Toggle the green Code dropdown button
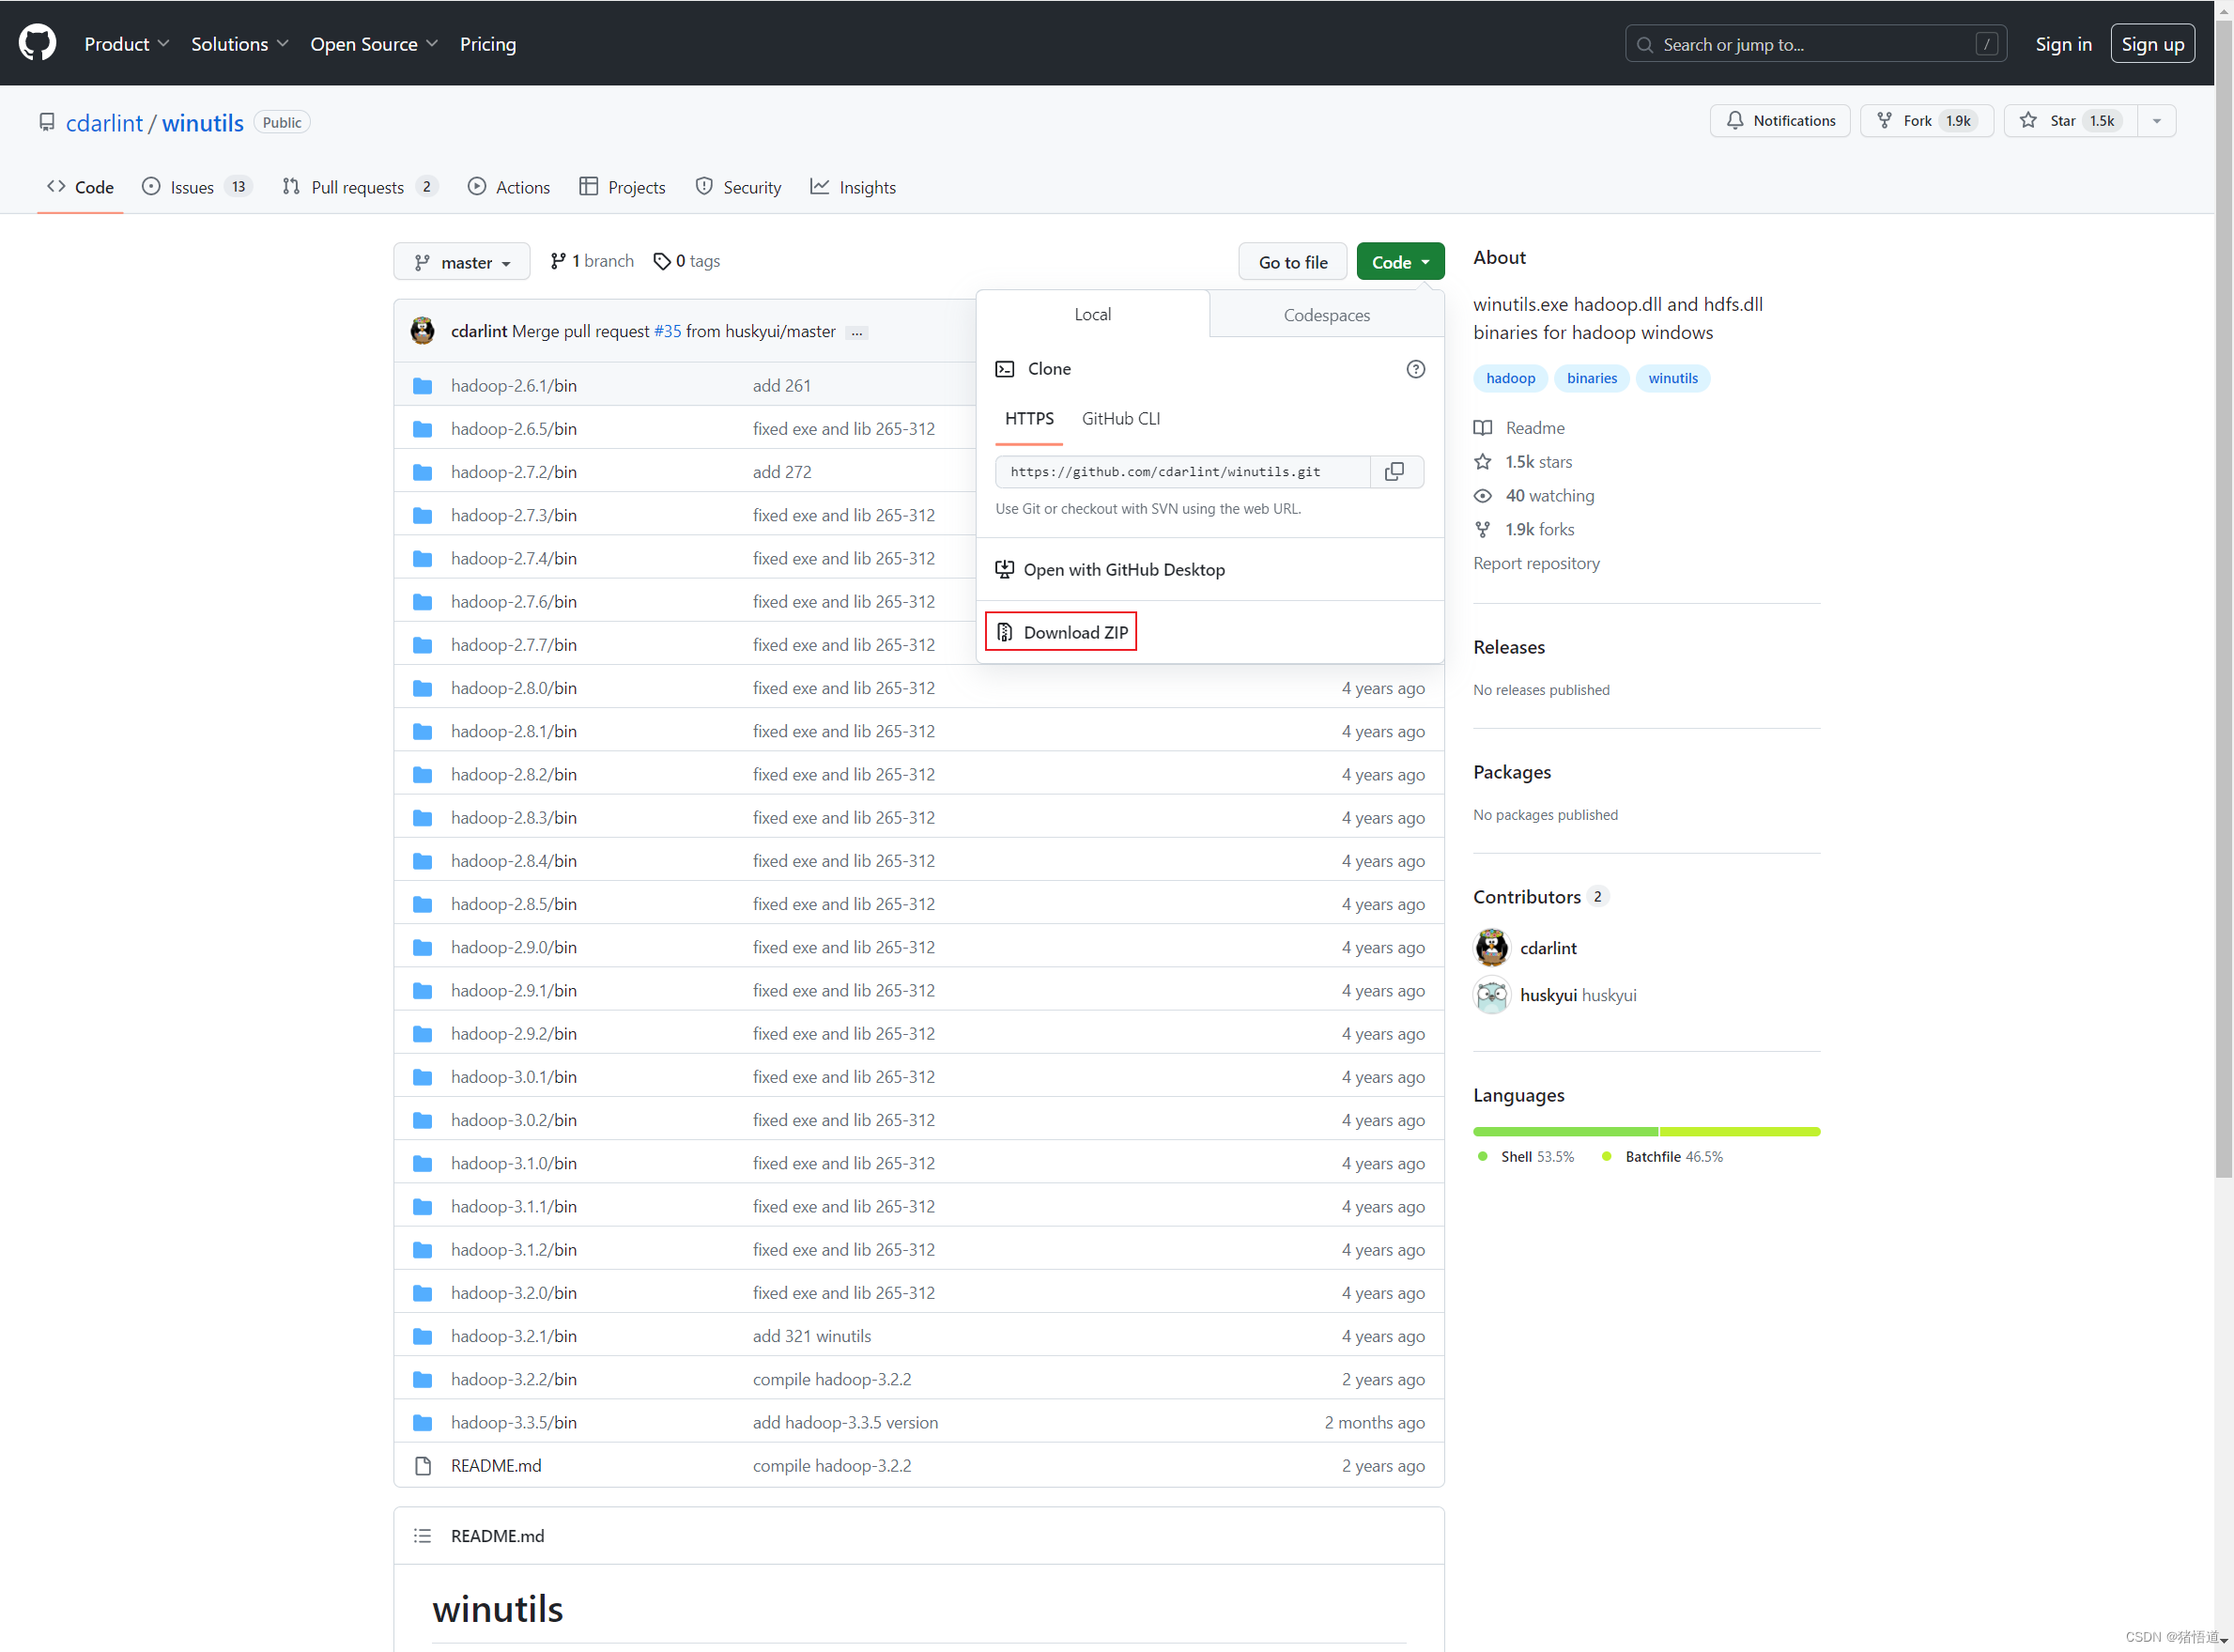 point(1399,262)
